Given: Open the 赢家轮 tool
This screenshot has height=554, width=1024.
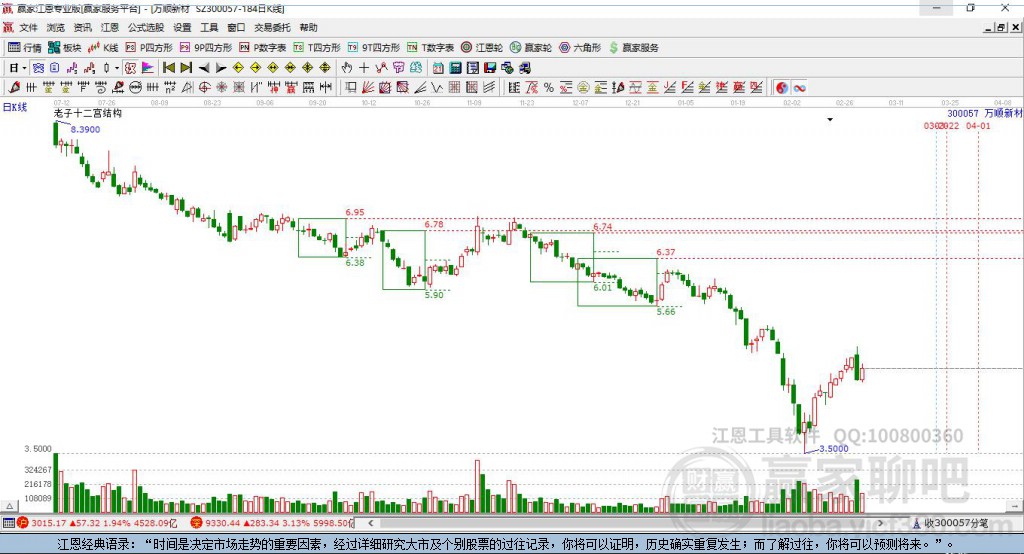Looking at the screenshot, I should point(531,48).
